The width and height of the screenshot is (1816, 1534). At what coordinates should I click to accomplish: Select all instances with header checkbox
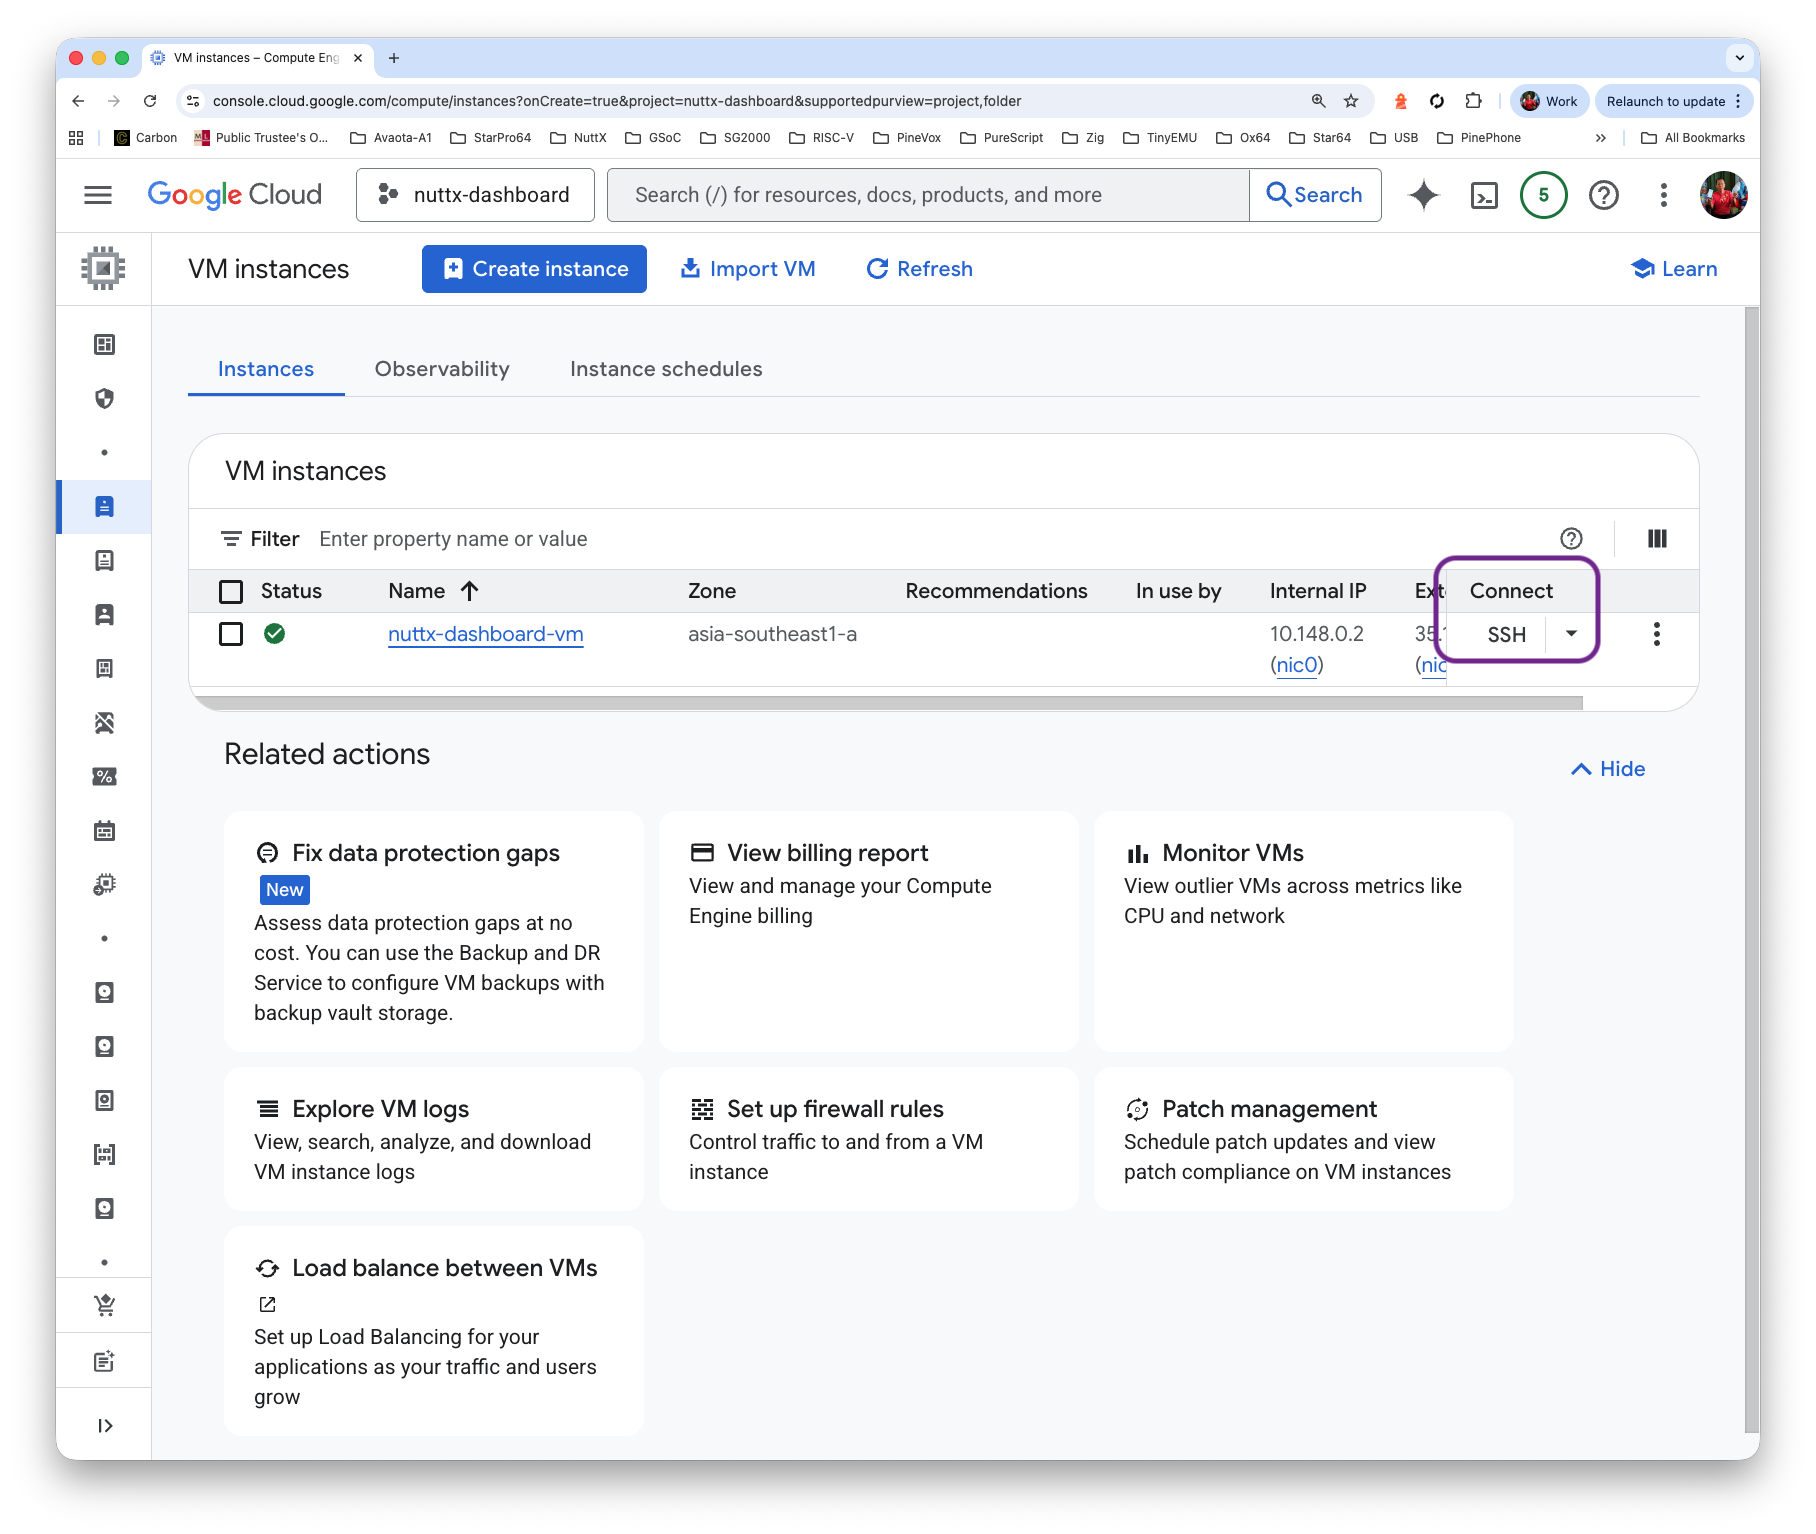point(231,591)
